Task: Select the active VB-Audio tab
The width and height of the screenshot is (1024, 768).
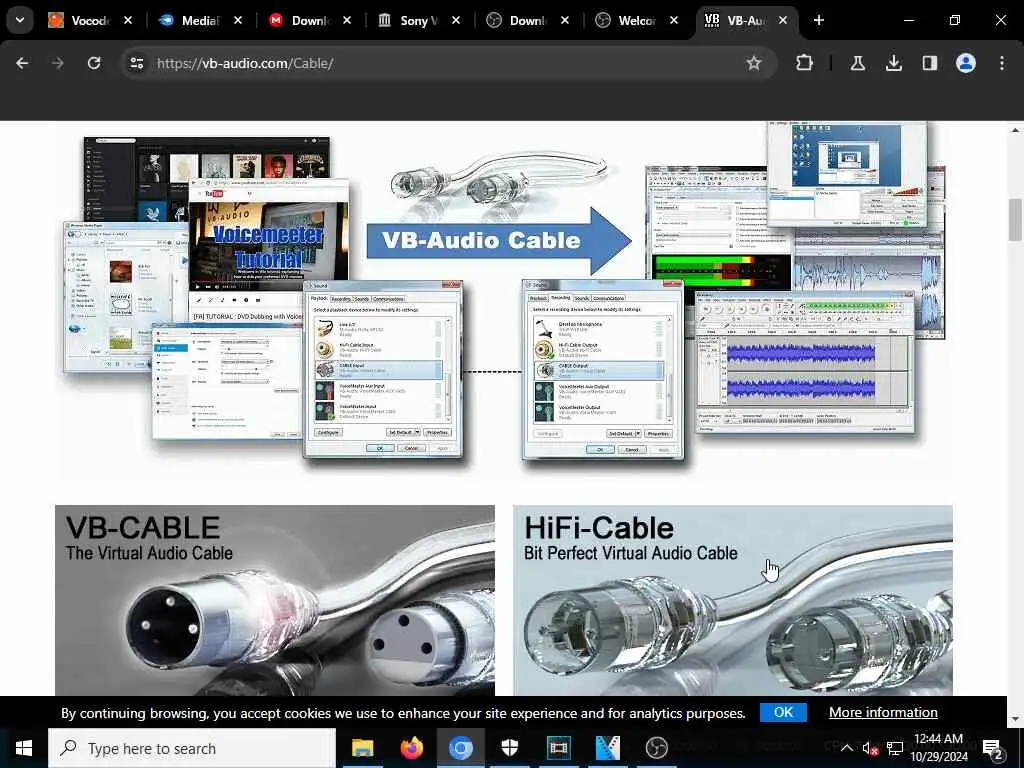Action: point(746,21)
